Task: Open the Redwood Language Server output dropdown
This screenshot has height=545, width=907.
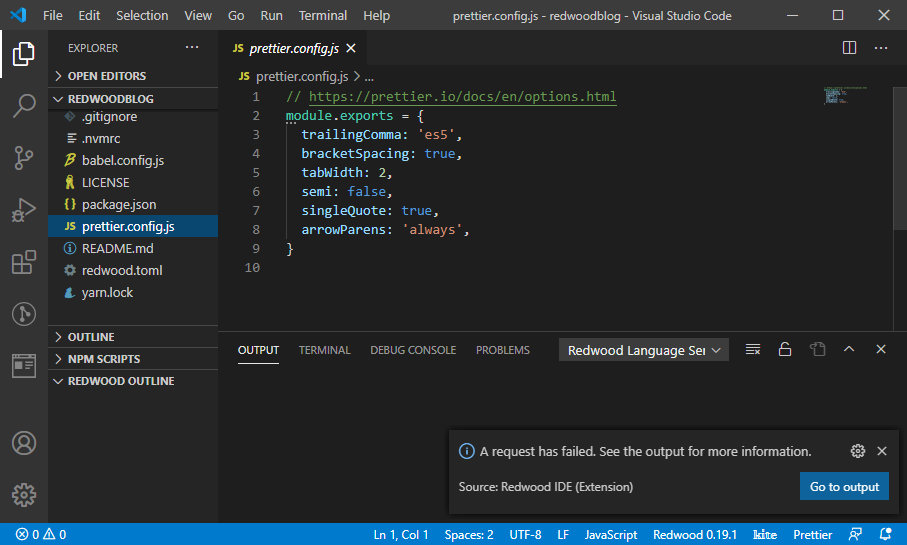Action: 643,350
